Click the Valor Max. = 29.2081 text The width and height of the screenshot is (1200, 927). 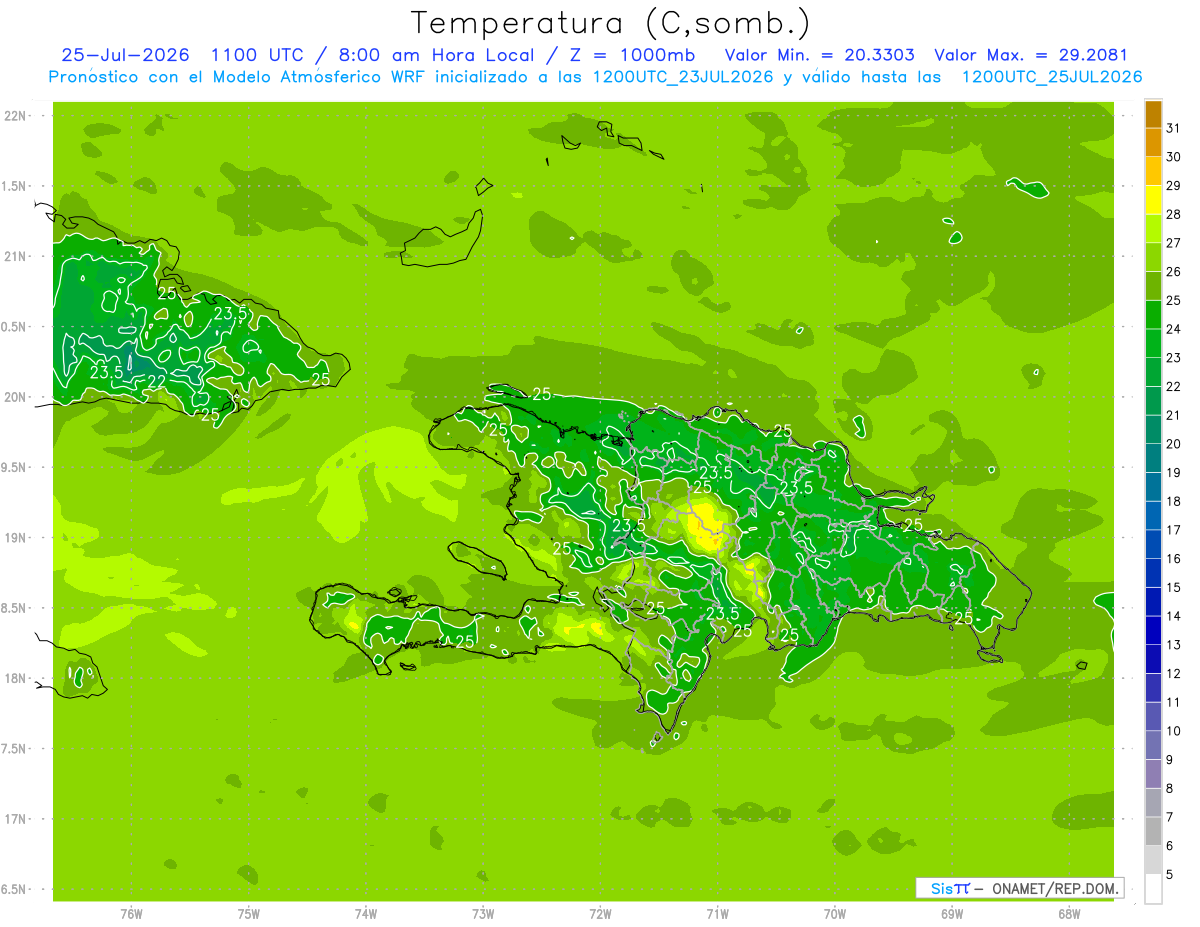(x=1031, y=55)
